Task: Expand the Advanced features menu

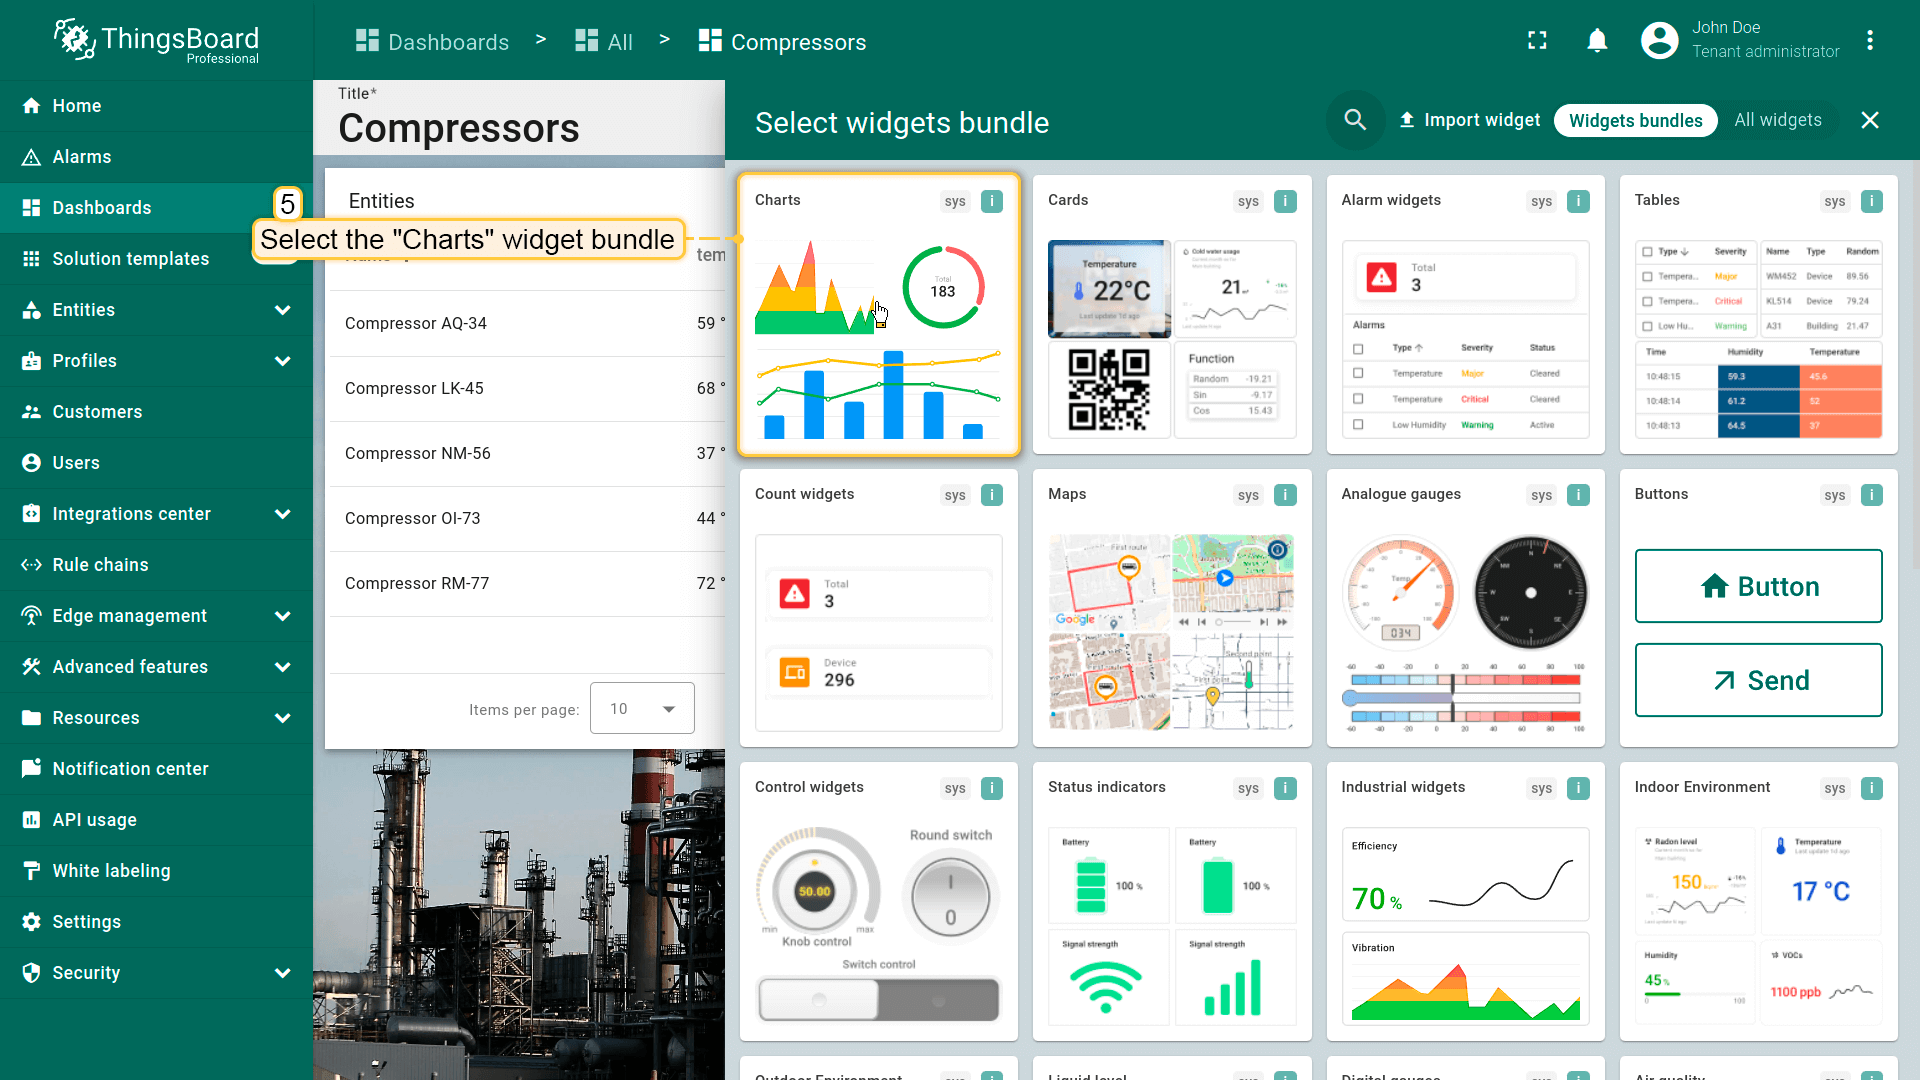Action: 282,667
